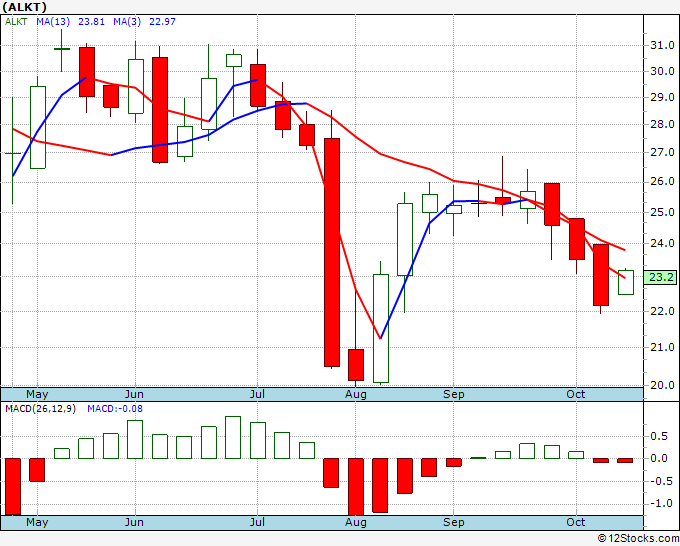
Task: Click the 31.0 price axis label
Action: point(662,45)
